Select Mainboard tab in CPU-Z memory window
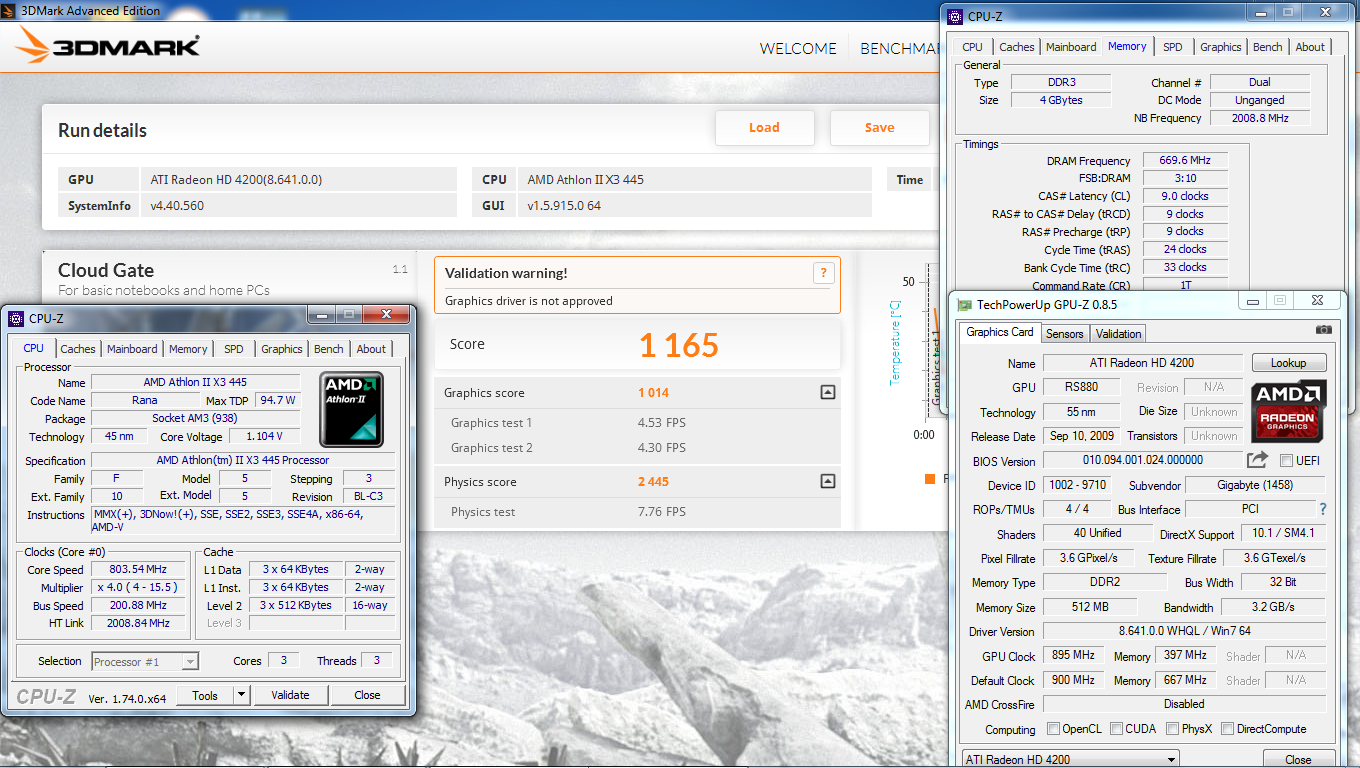This screenshot has width=1360, height=768. (1071, 47)
